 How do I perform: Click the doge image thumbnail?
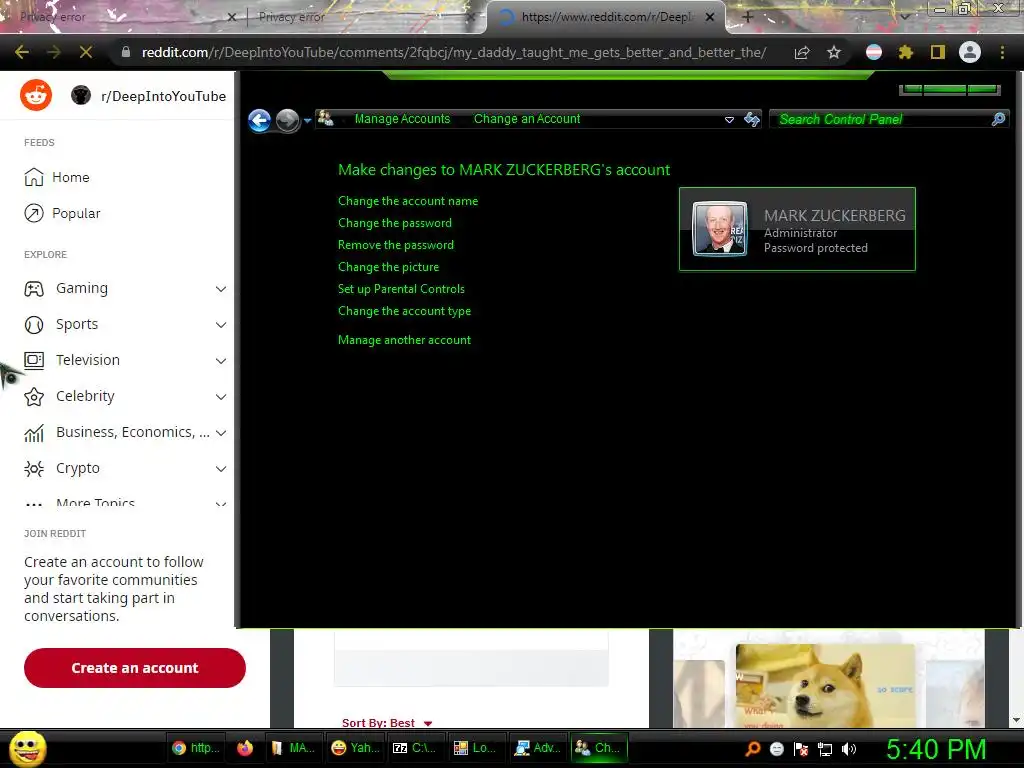click(825, 685)
